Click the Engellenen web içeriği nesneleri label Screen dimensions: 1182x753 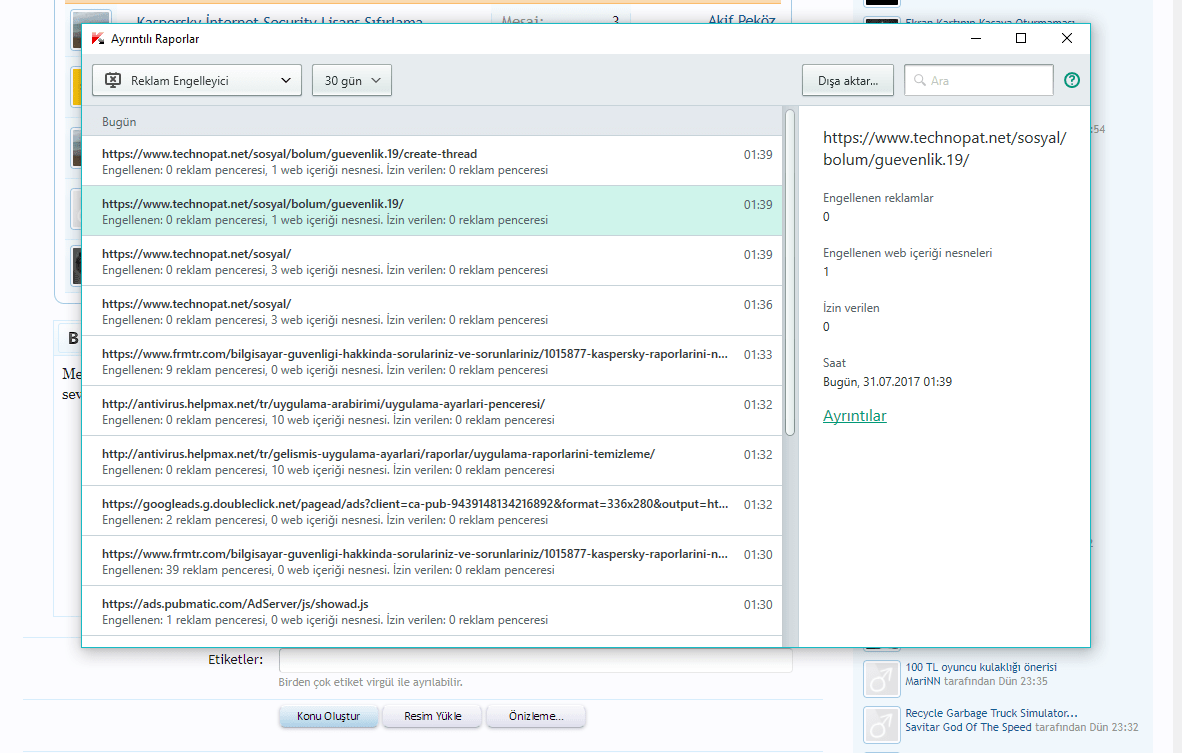point(907,253)
